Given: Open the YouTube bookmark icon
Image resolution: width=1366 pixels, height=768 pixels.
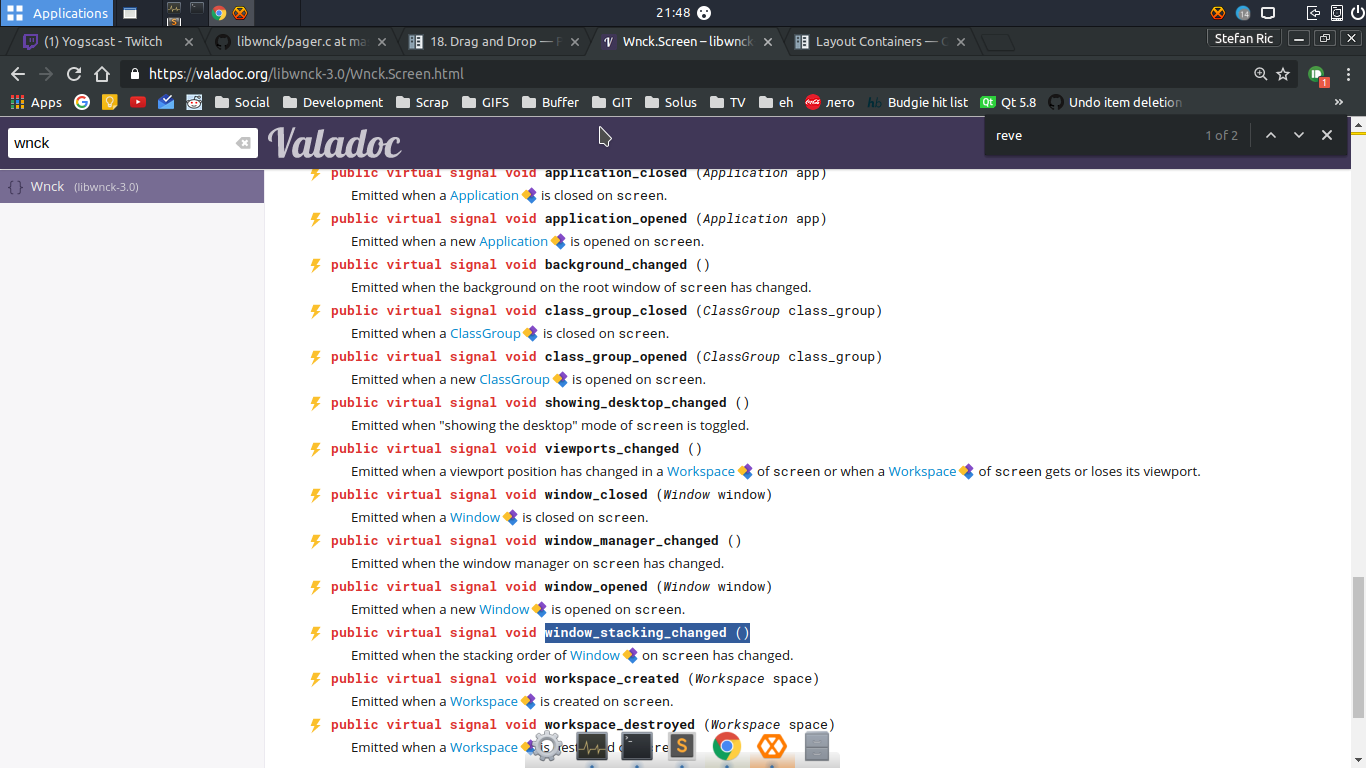Looking at the screenshot, I should pyautogui.click(x=138, y=102).
